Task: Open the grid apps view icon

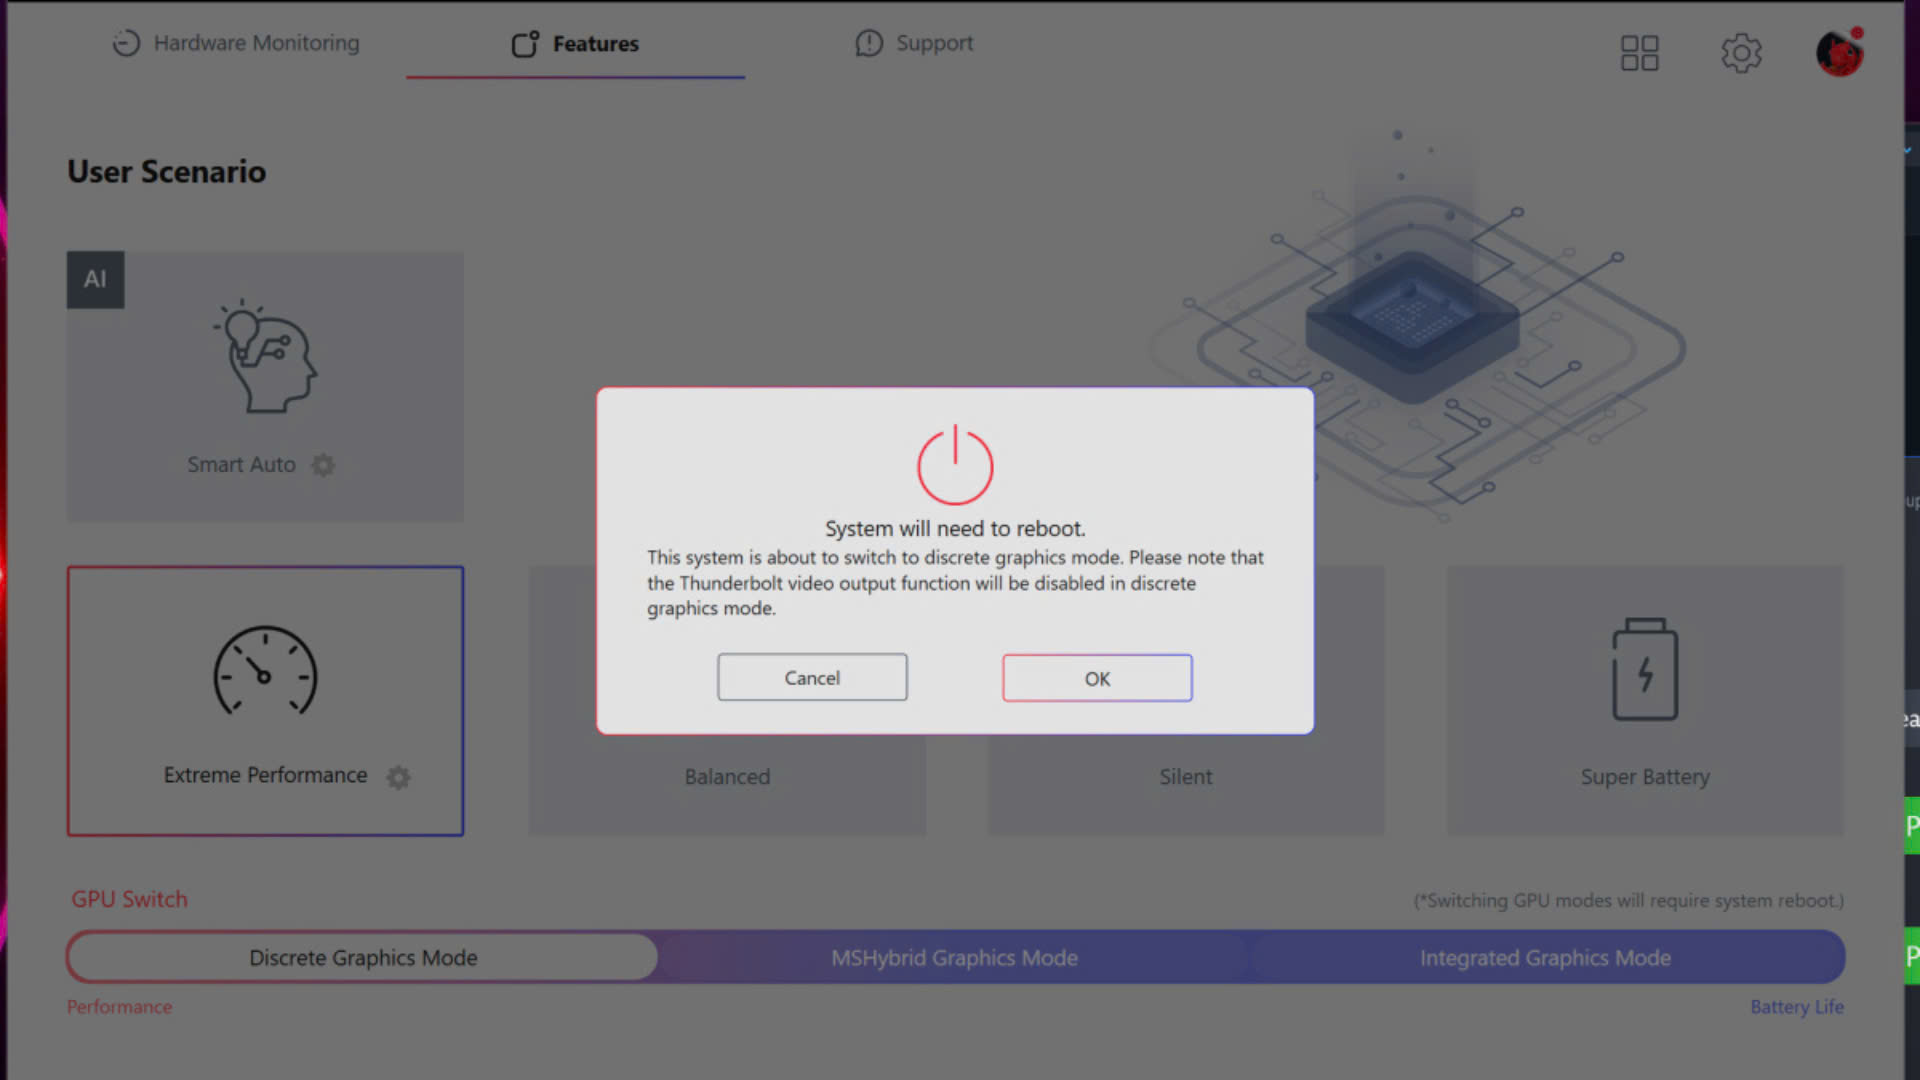Action: [x=1639, y=53]
